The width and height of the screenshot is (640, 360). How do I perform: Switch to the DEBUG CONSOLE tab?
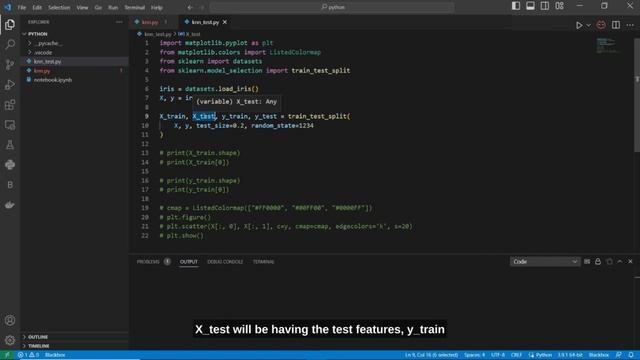[x=225, y=262]
